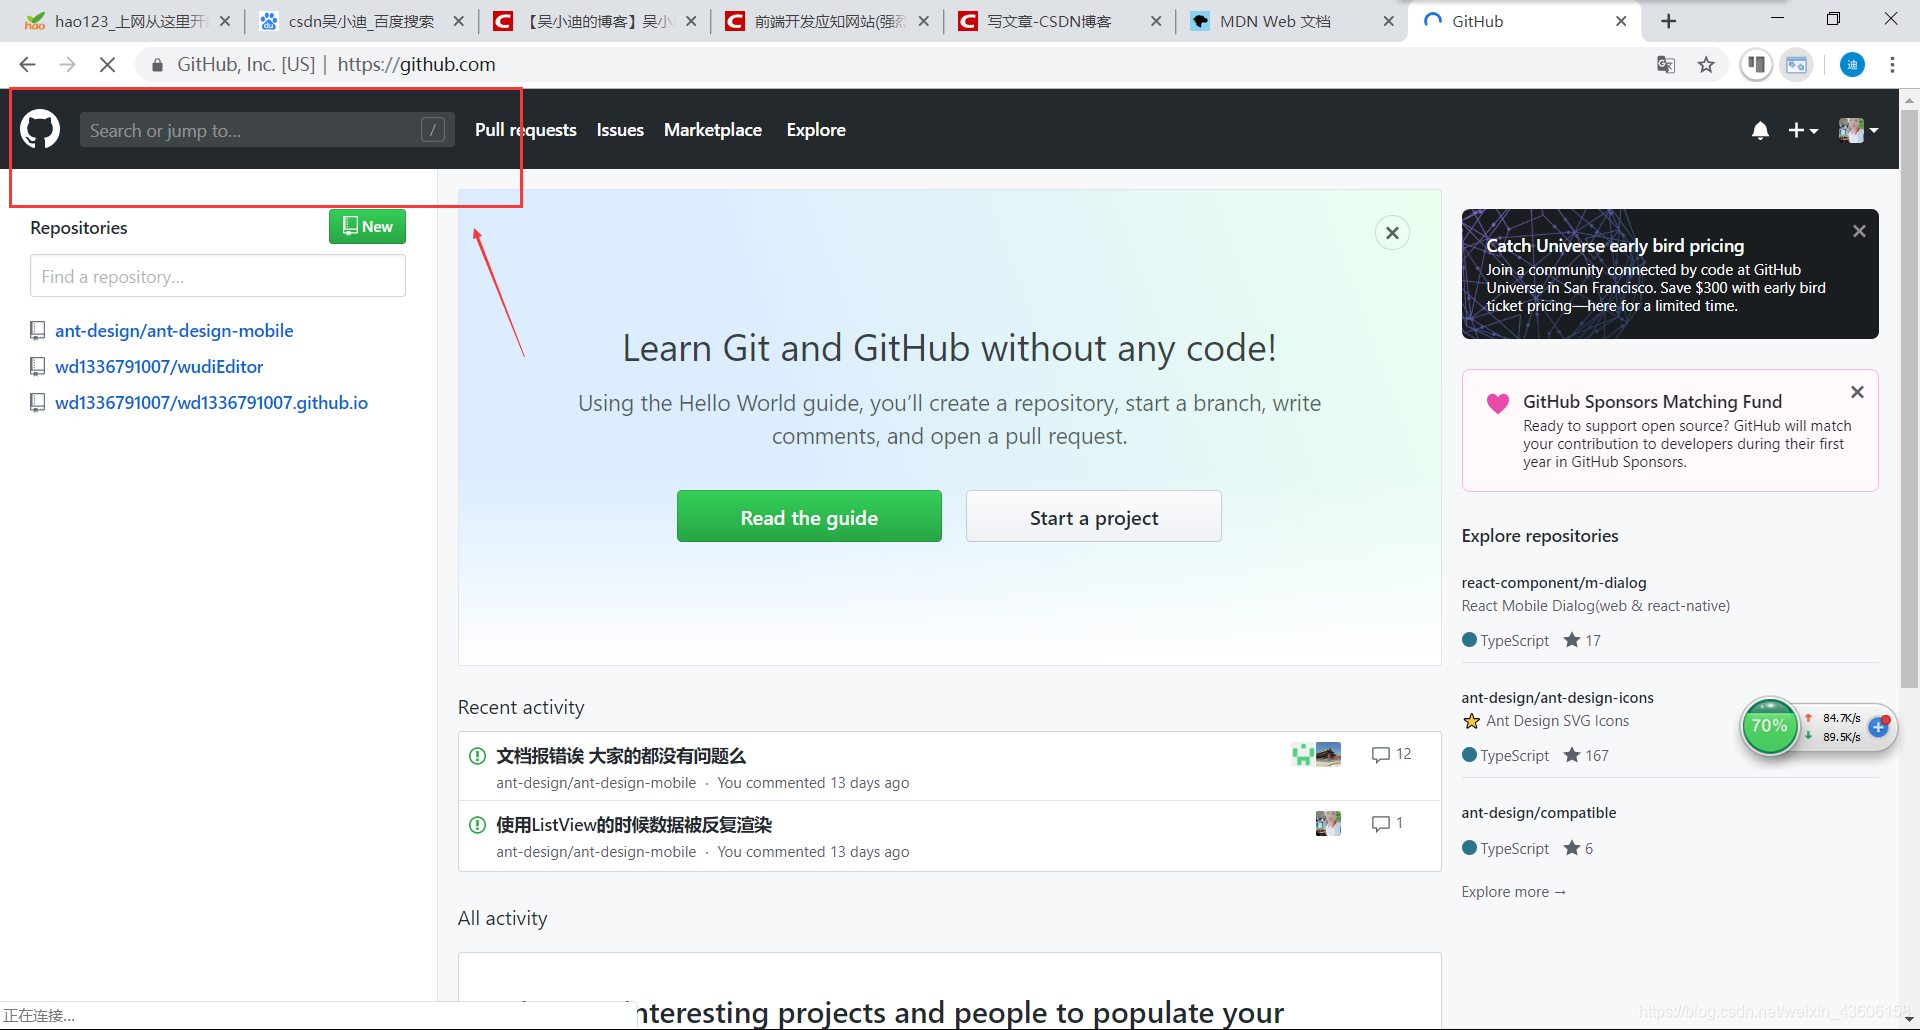
Task: Stop loading the page with X button
Action: tap(107, 65)
